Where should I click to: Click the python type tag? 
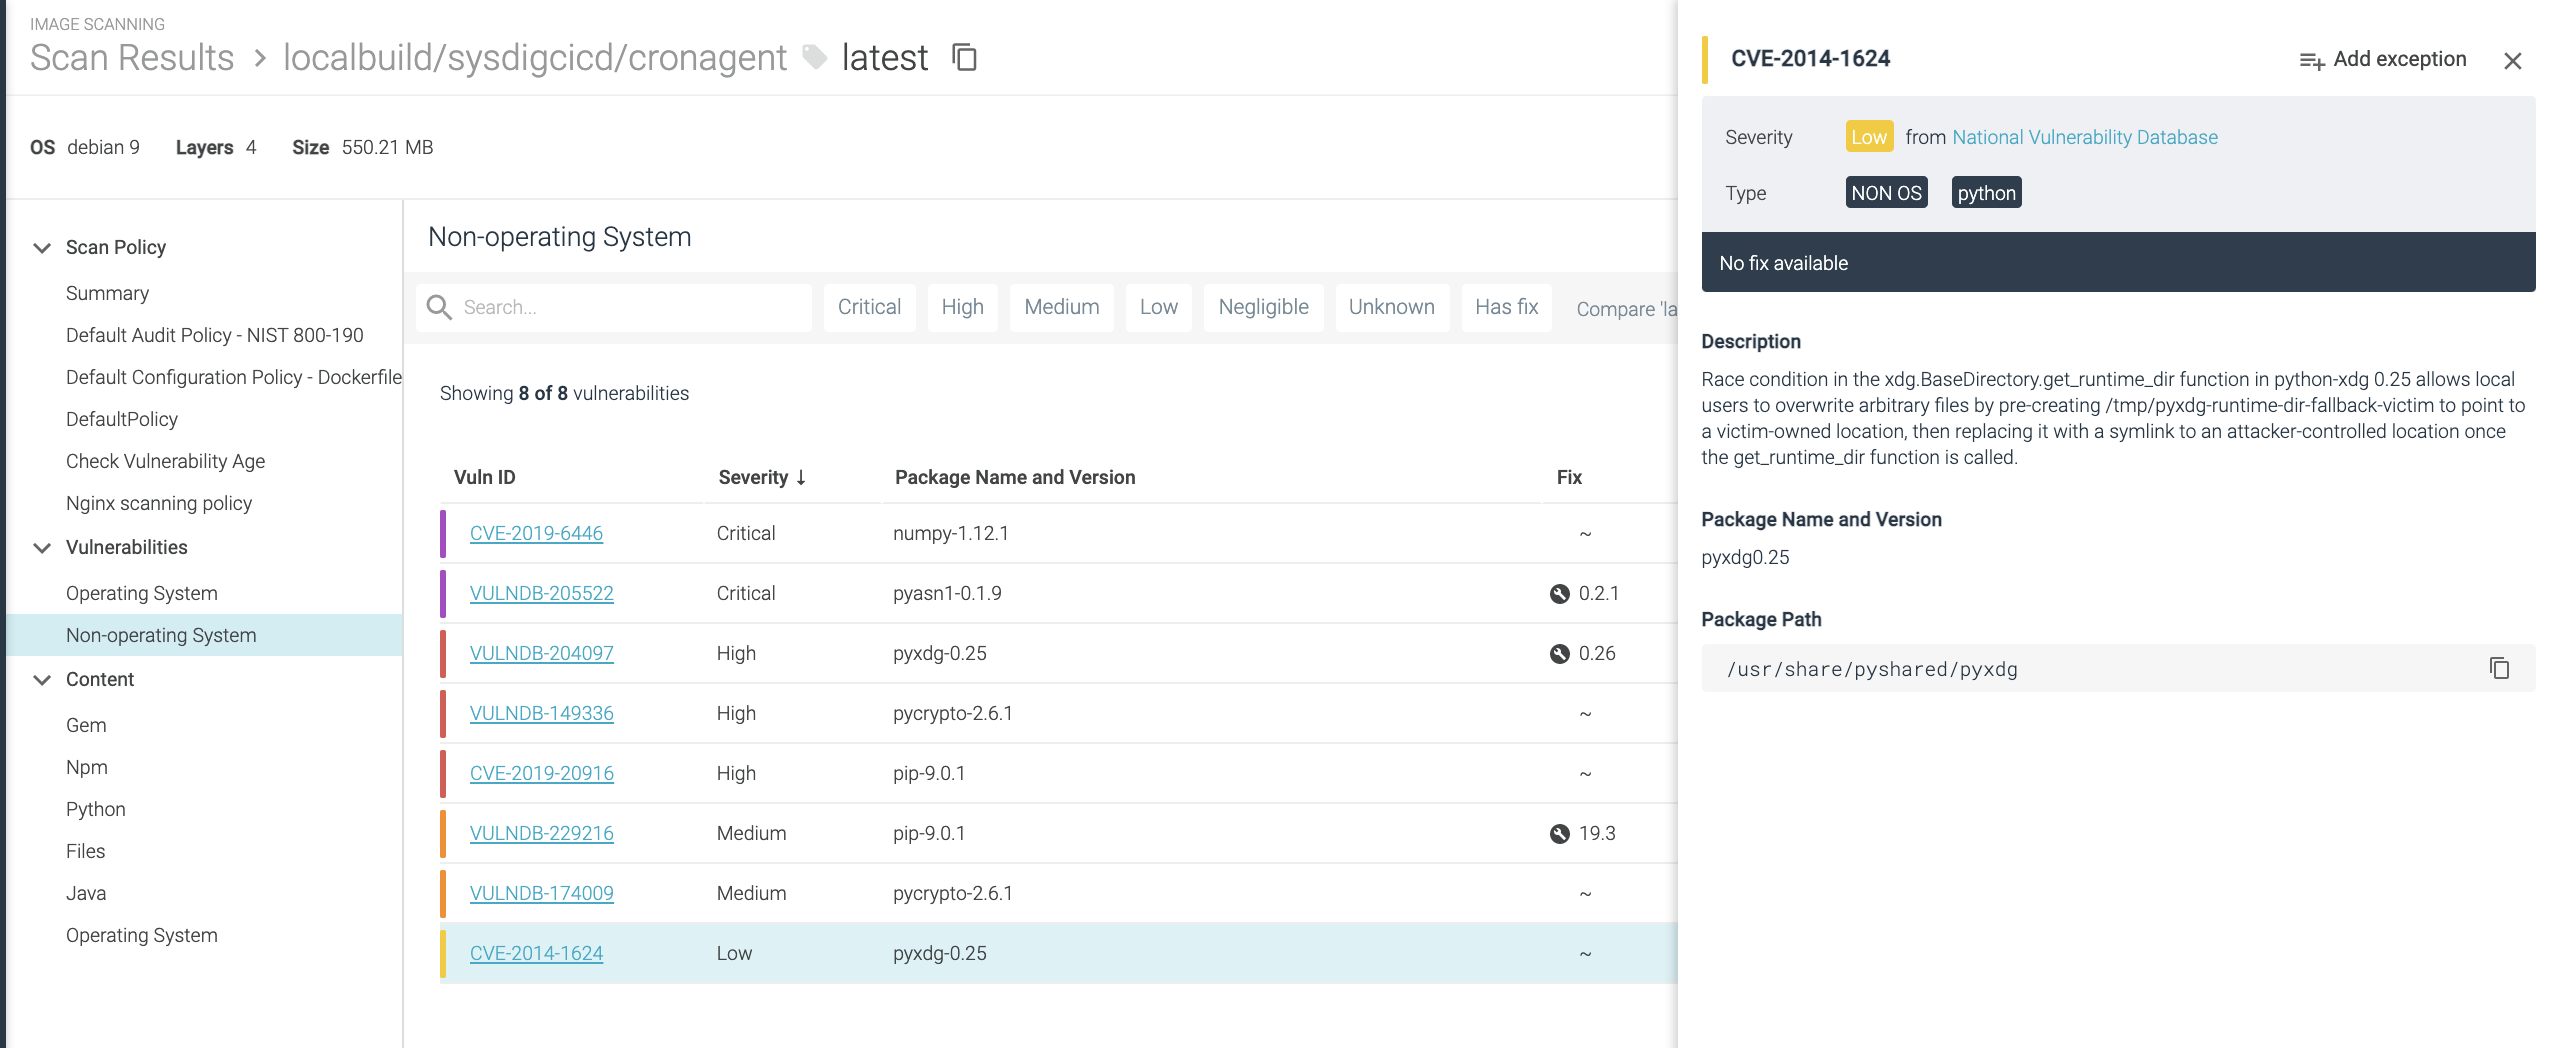(x=1986, y=193)
